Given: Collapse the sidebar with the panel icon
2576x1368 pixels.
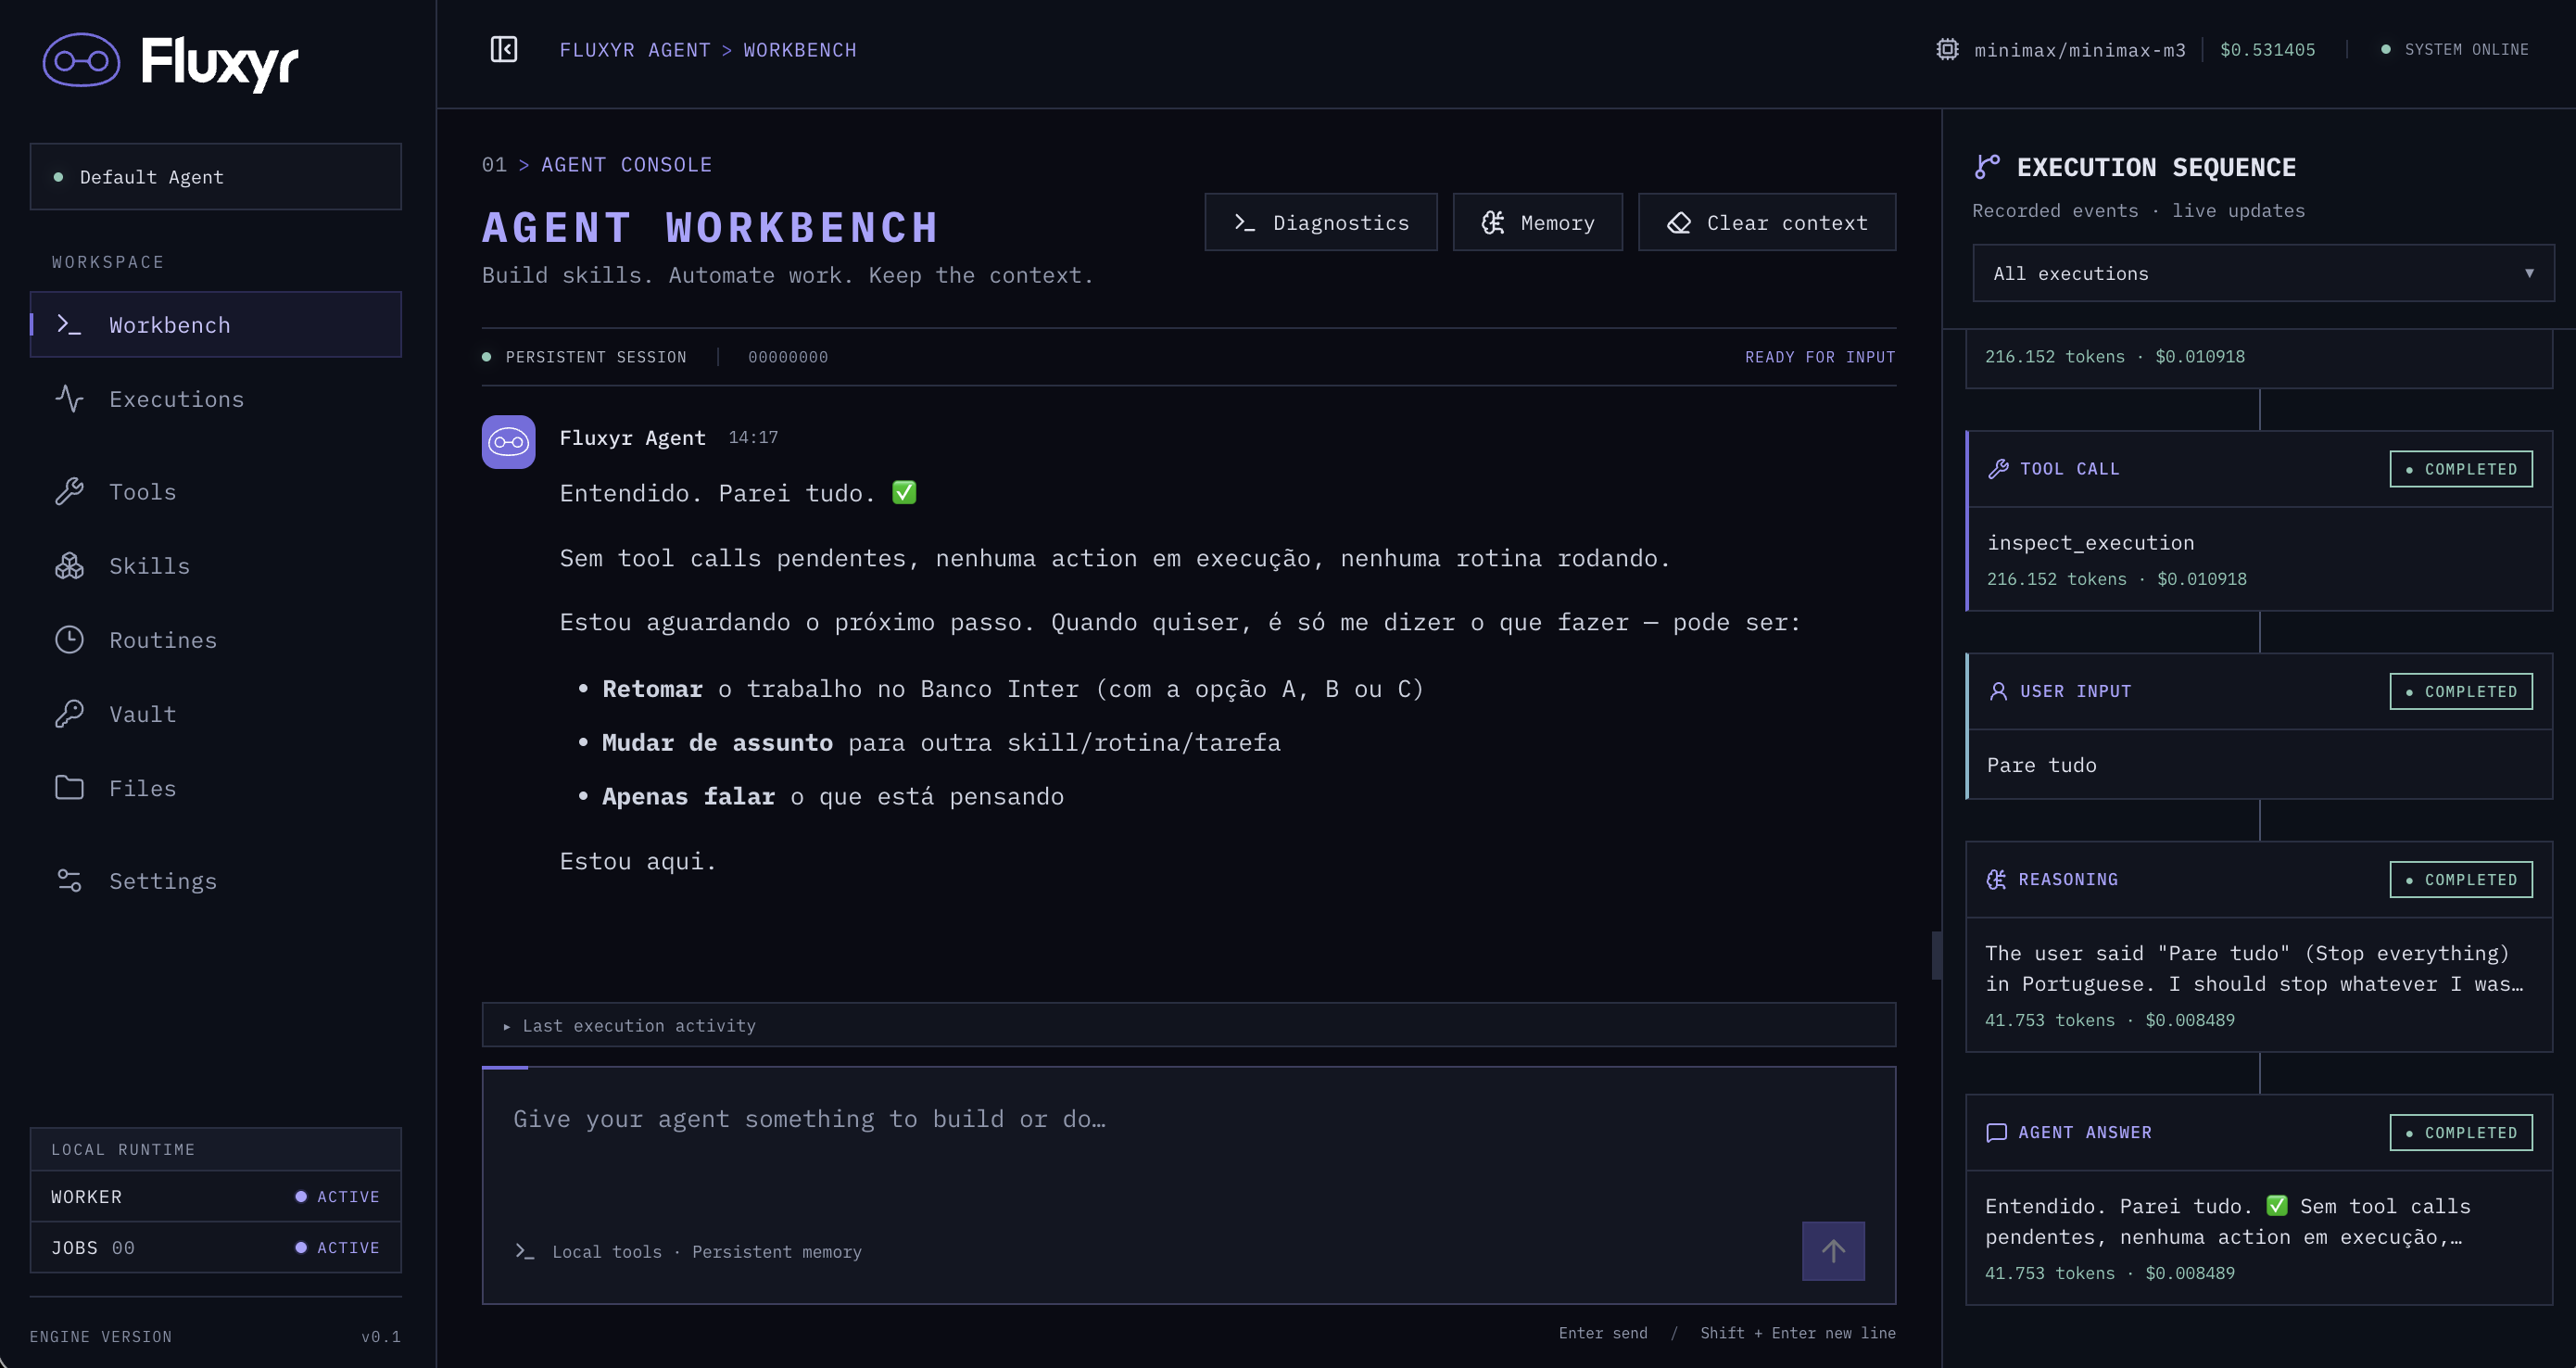Looking at the screenshot, I should (x=504, y=49).
